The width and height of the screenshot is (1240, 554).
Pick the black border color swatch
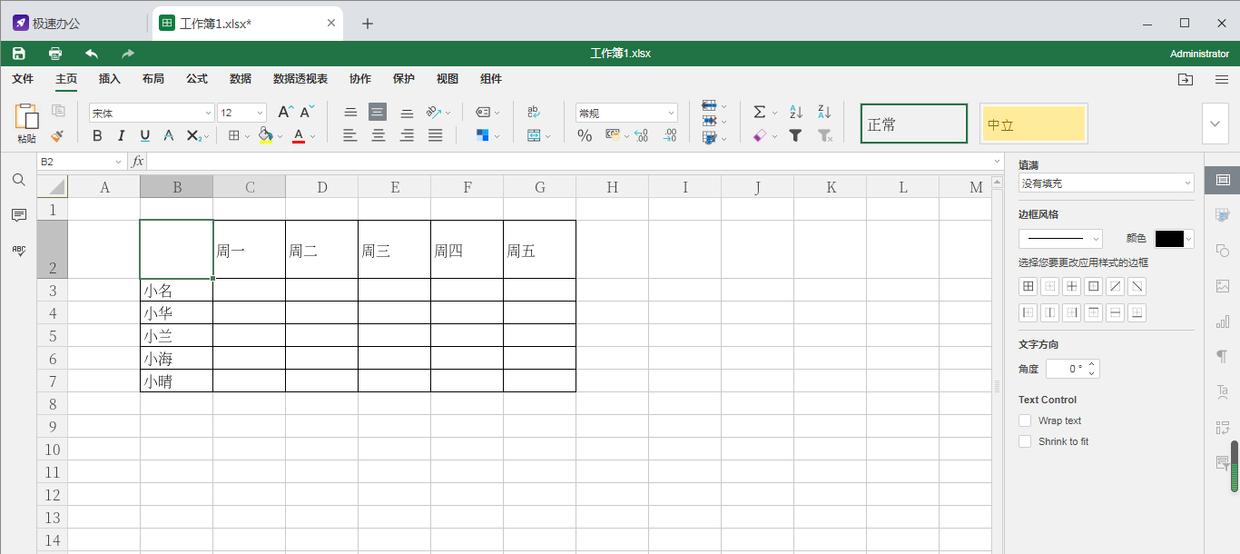pos(1169,238)
